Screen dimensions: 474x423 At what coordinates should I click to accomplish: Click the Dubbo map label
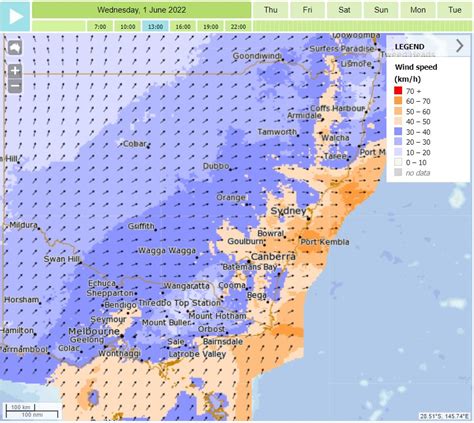[216, 166]
